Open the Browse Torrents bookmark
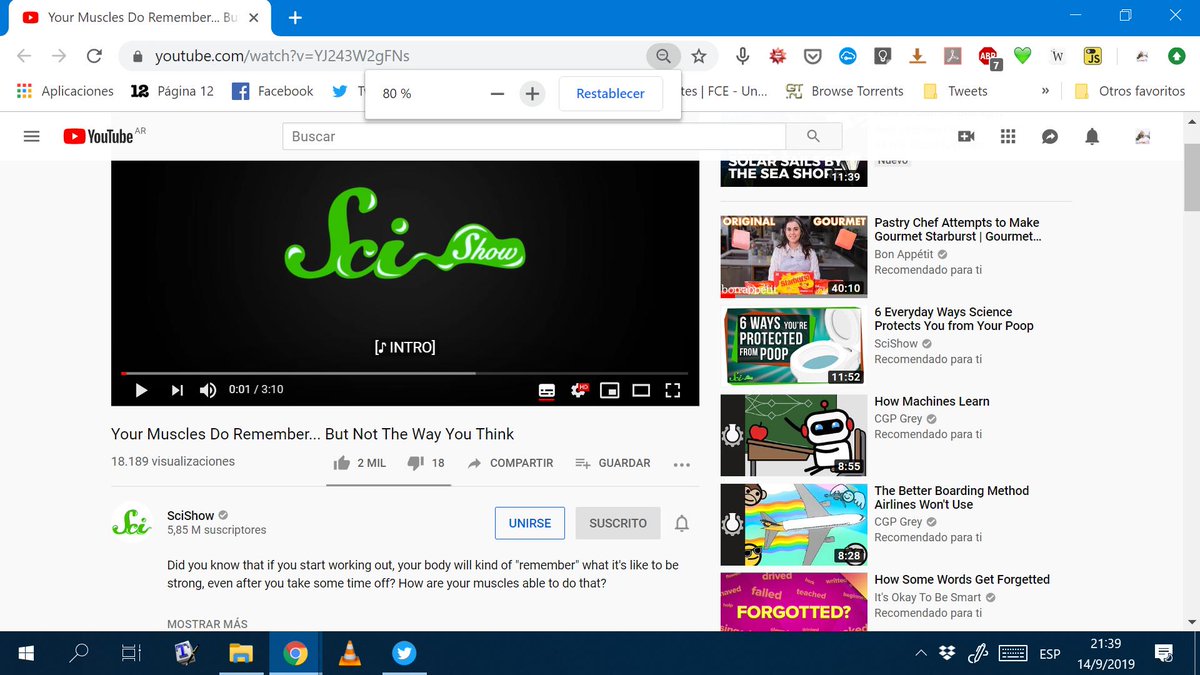 point(845,91)
